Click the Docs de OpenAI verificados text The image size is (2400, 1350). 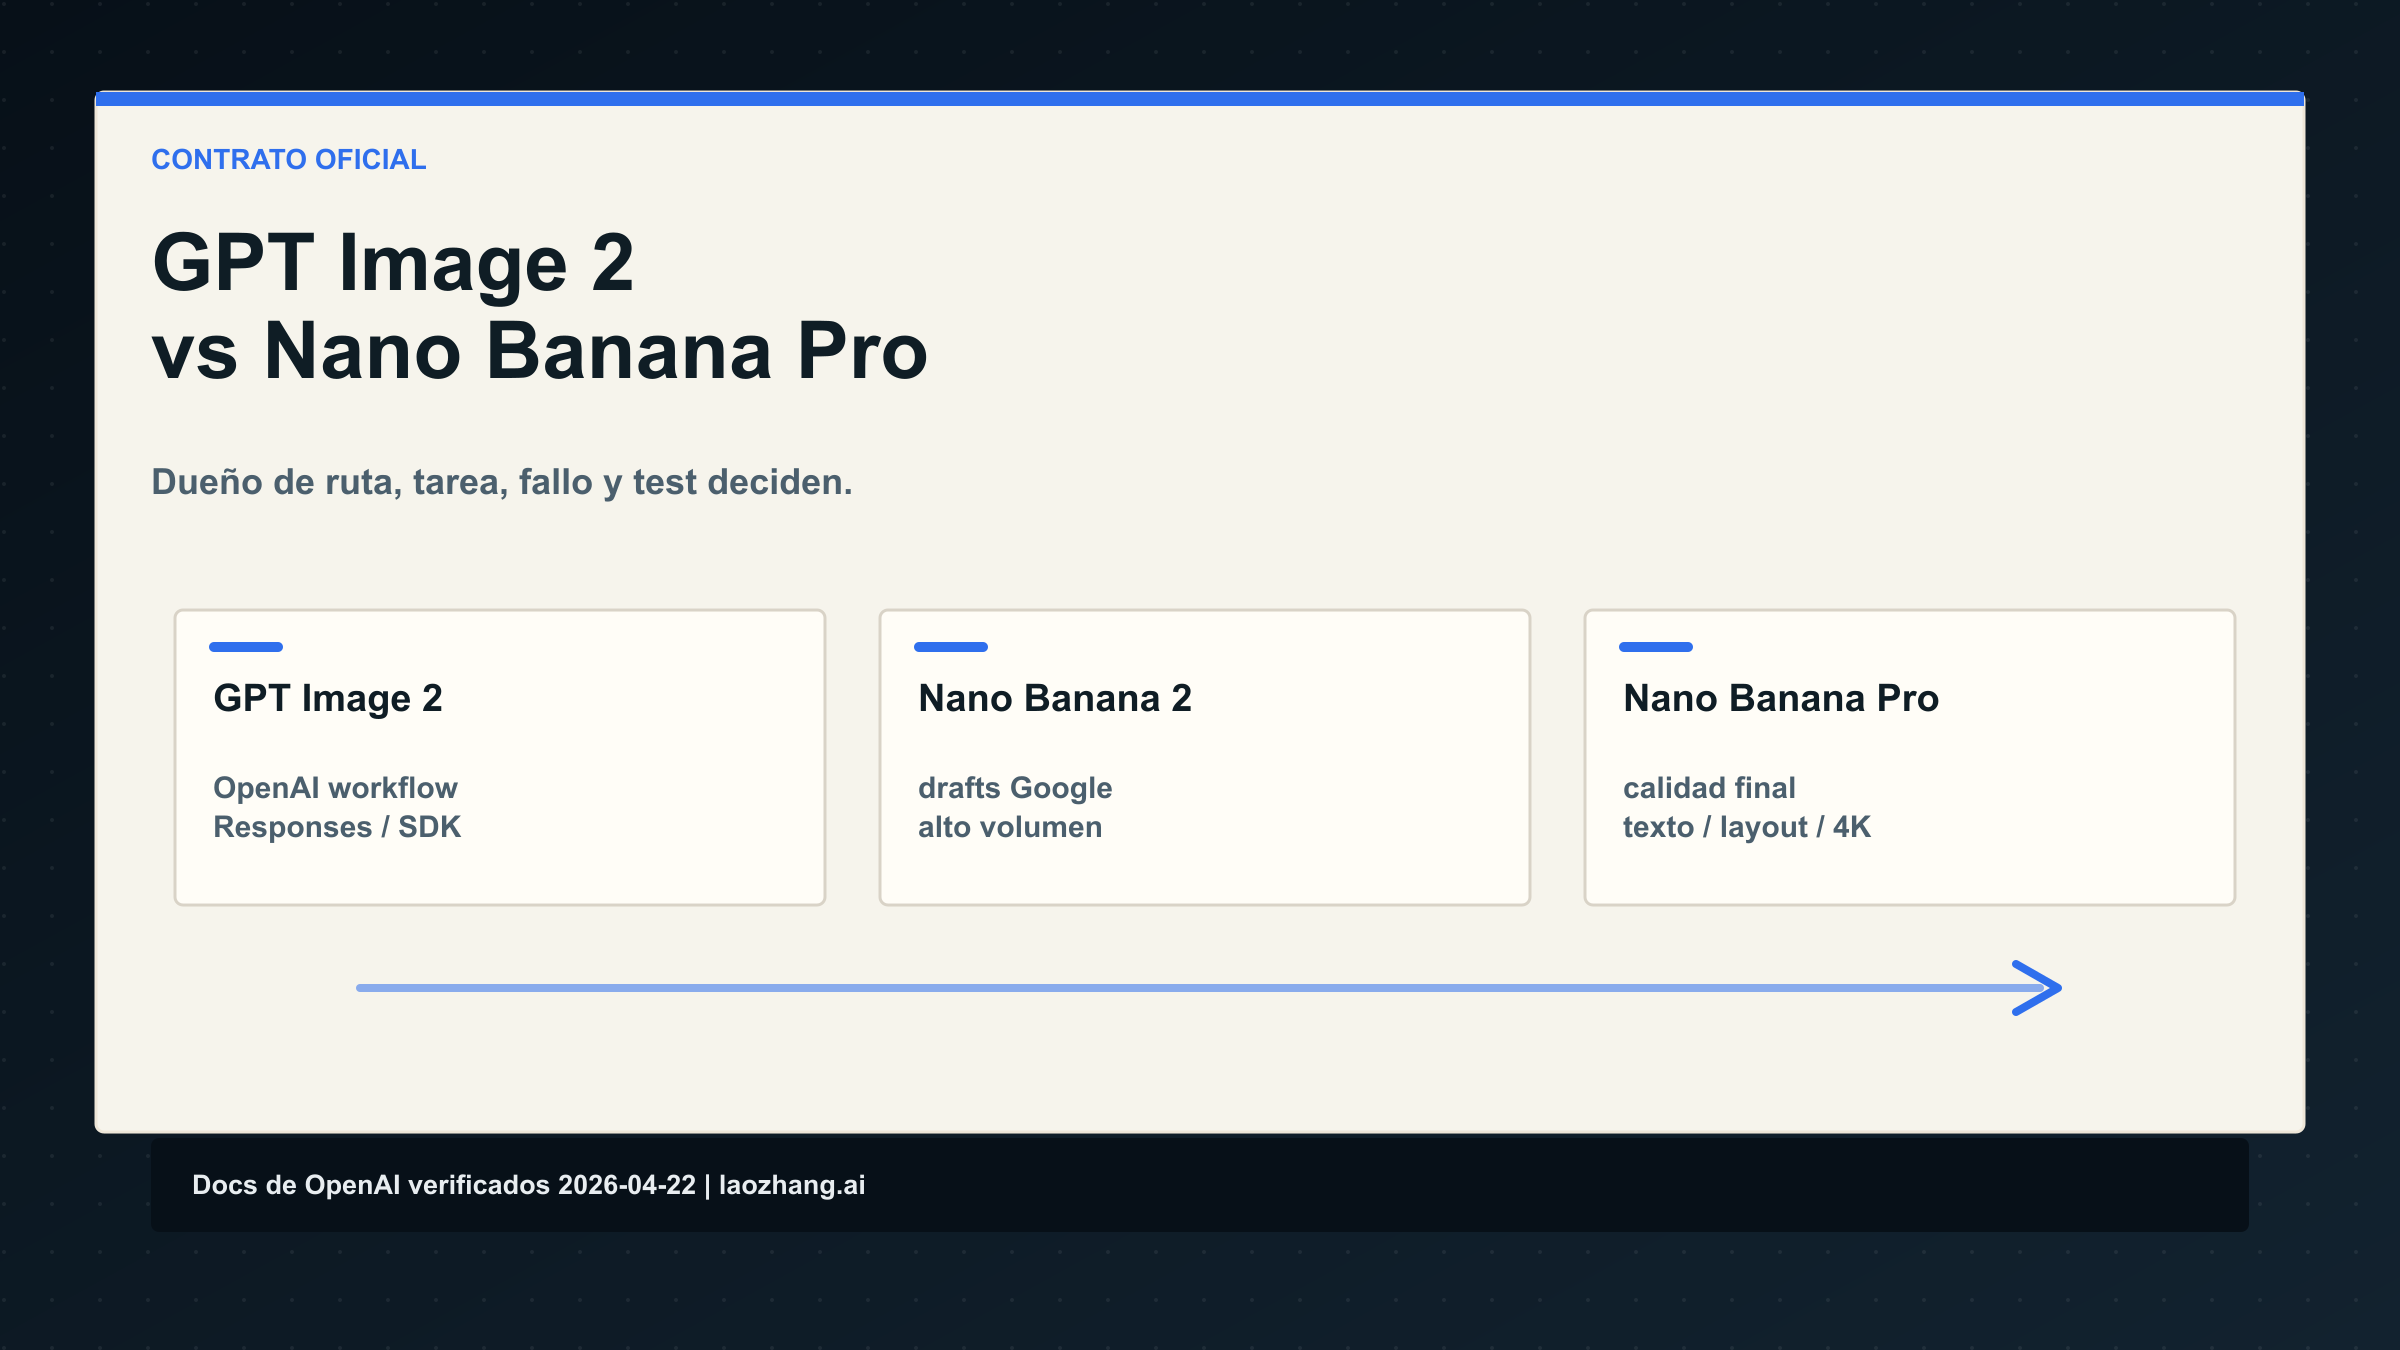(445, 1185)
